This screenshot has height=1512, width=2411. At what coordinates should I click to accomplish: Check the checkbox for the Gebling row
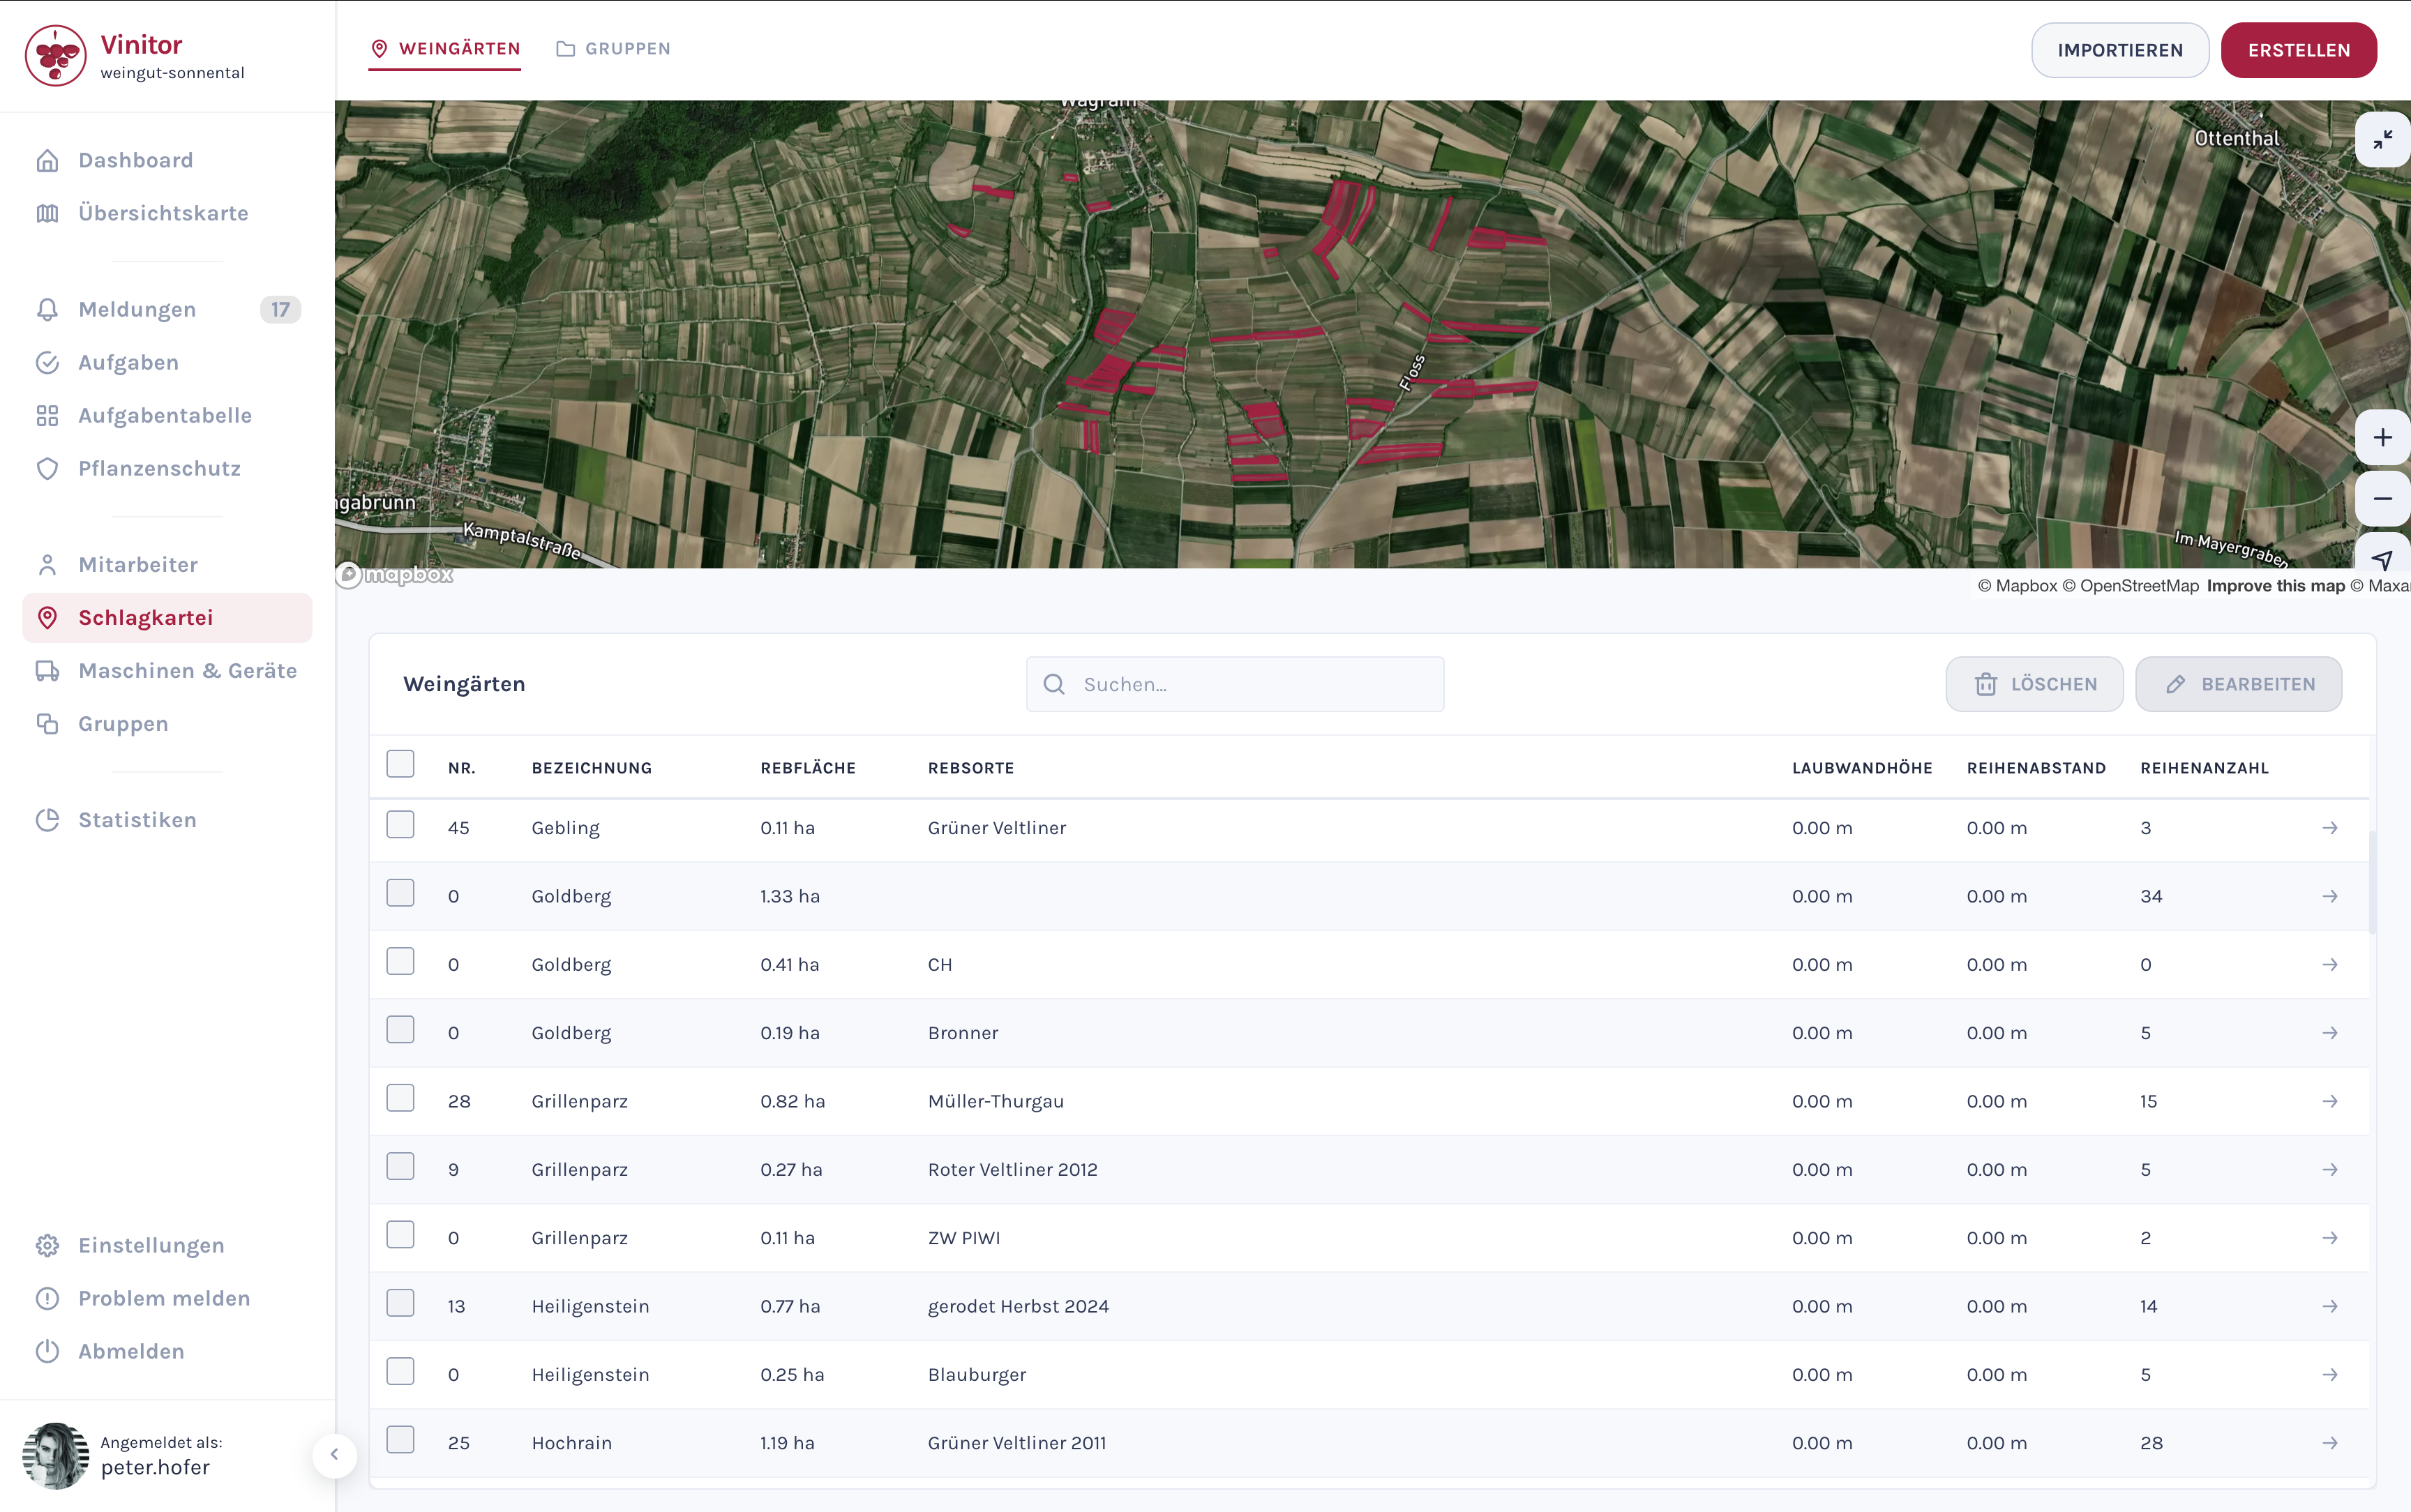click(x=401, y=824)
